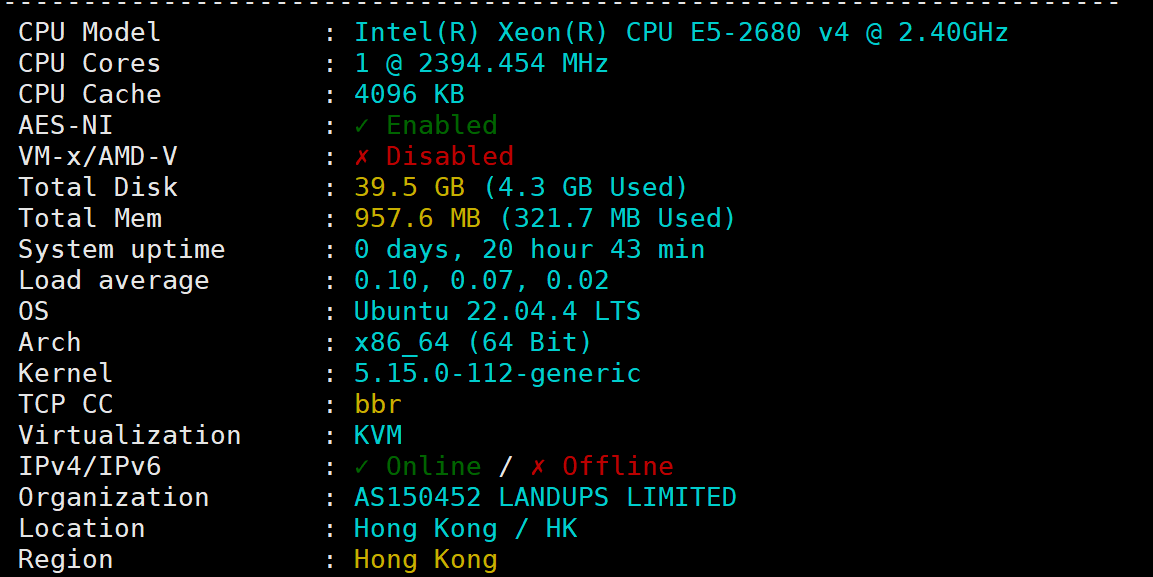Screen dimensions: 1153x577
Task: Click the KVM virtualization value
Action: (378, 436)
